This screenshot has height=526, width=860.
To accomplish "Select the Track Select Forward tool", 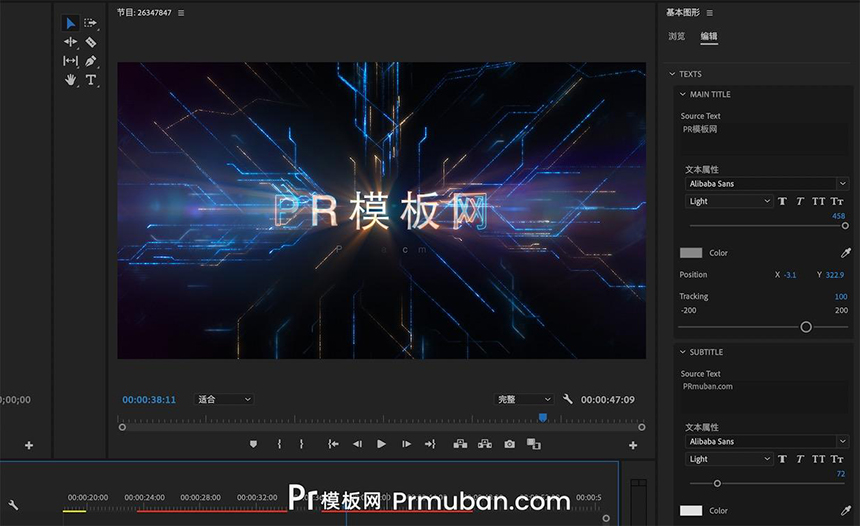I will tap(90, 23).
